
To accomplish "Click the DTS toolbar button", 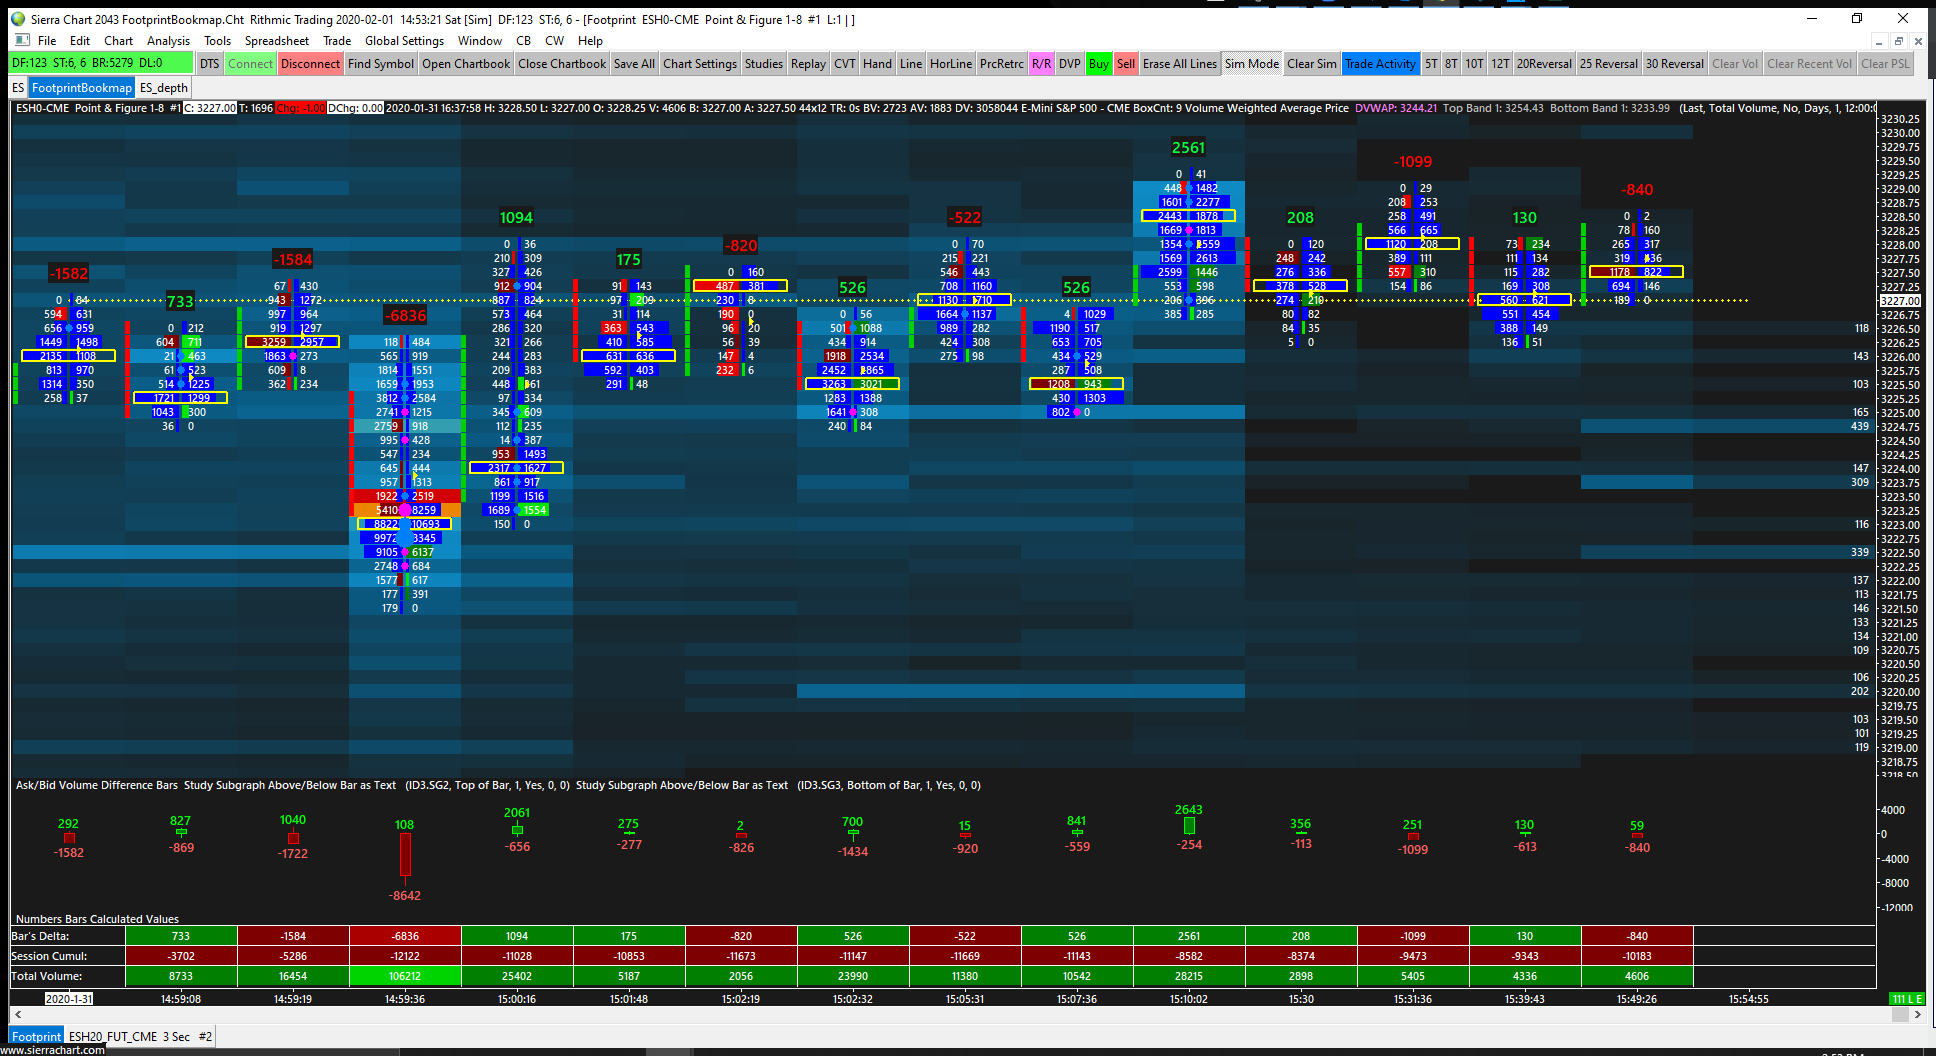I will coord(209,64).
